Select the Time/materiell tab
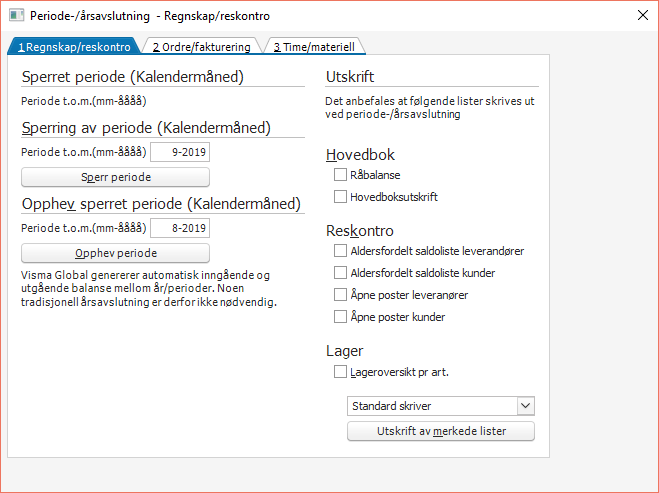 [313, 46]
